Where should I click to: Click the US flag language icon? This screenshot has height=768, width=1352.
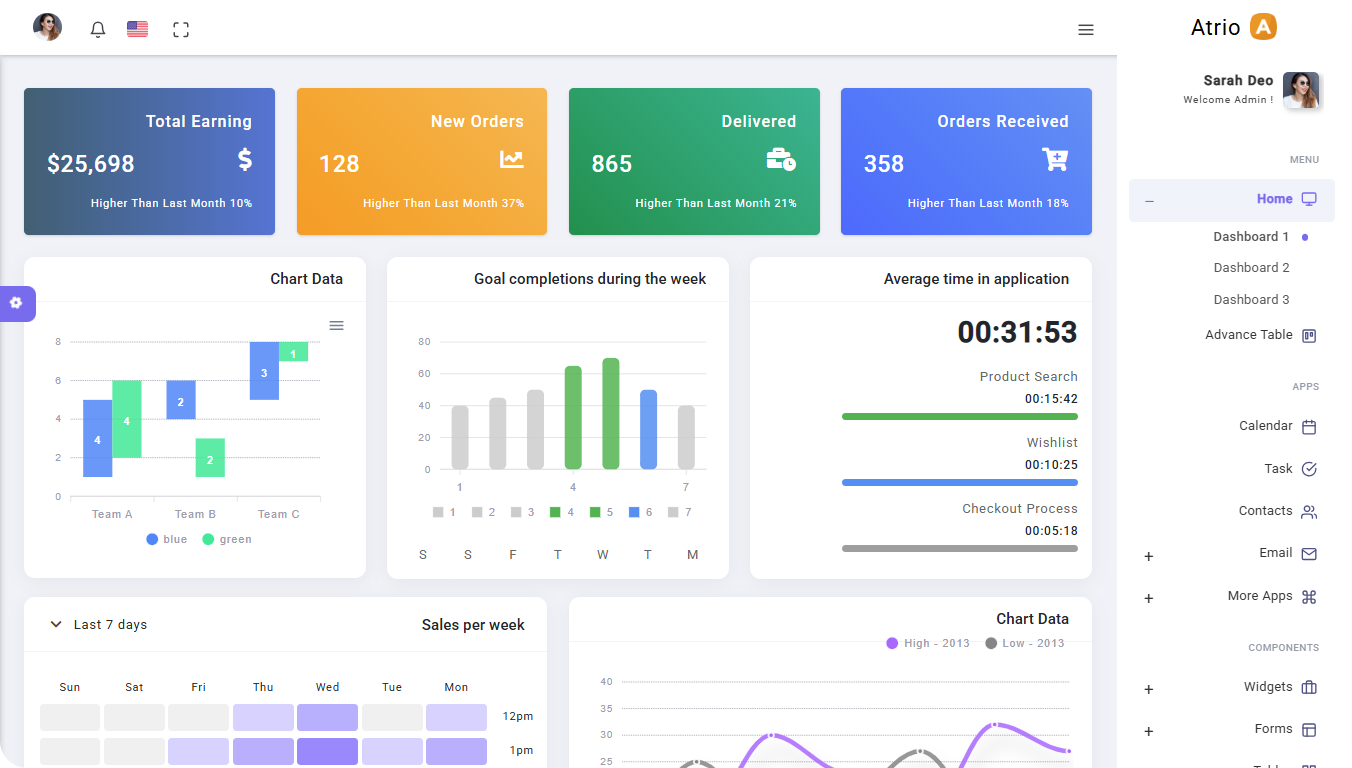click(138, 30)
